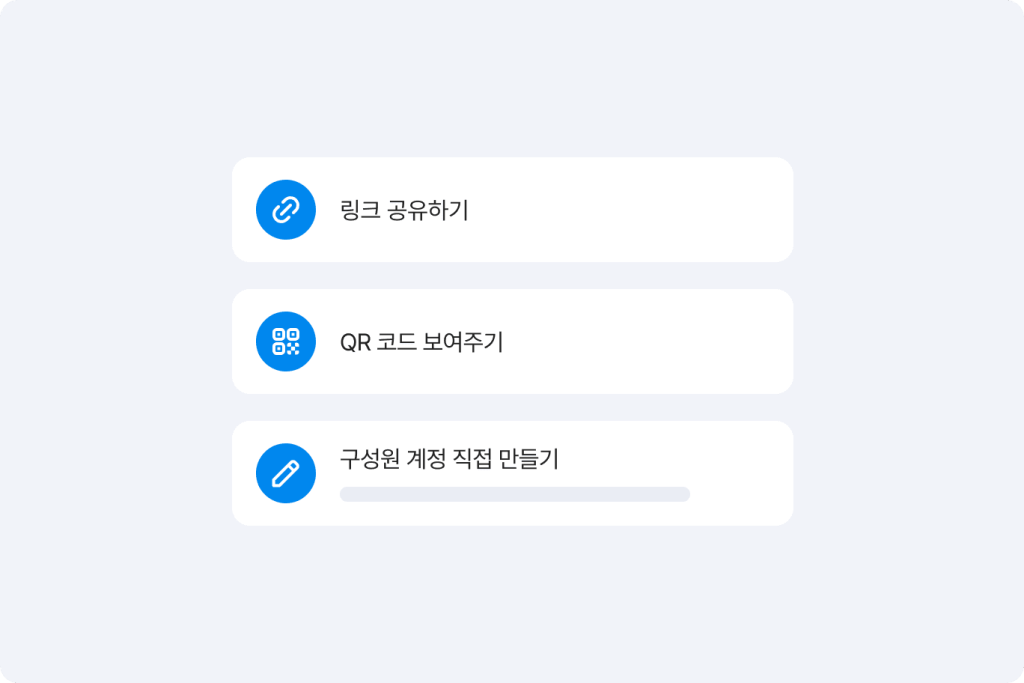Image resolution: width=1024 pixels, height=683 pixels.
Task: Tap the QR icon beside QR 코드 보여주기
Action: tap(286, 342)
